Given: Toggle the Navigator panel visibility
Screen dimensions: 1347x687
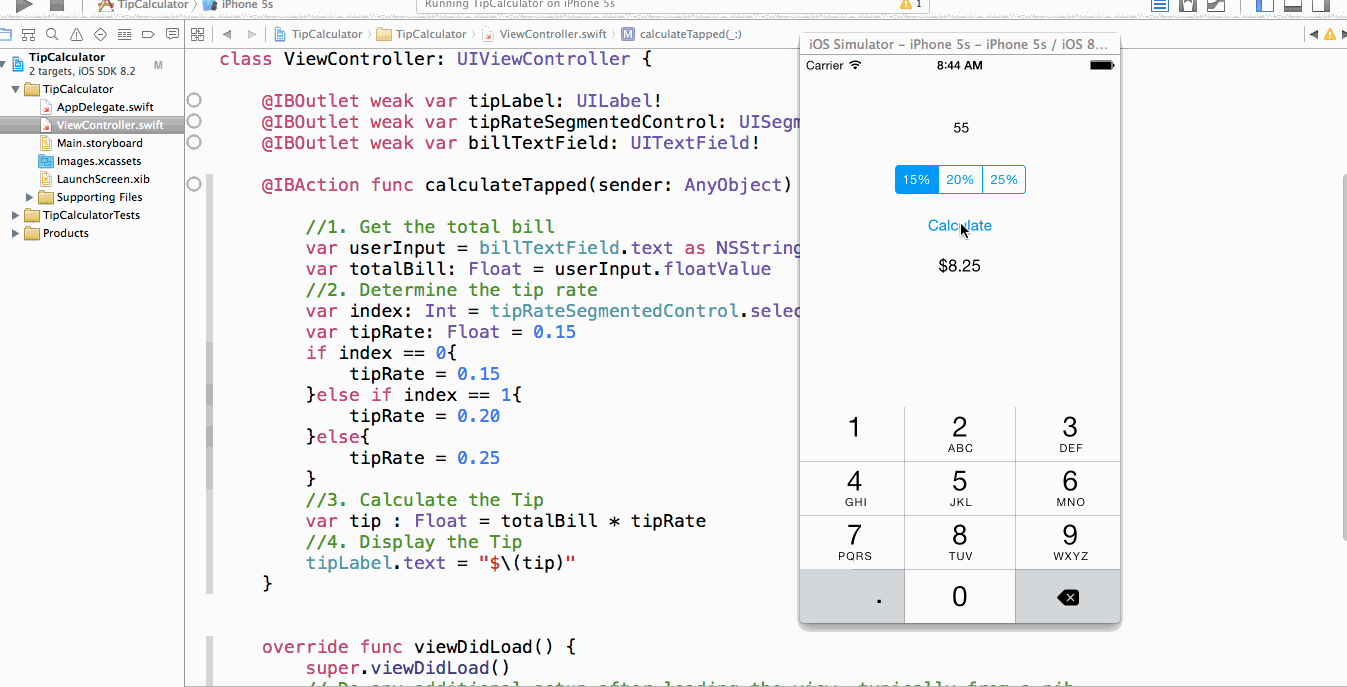Looking at the screenshot, I should [1265, 5].
